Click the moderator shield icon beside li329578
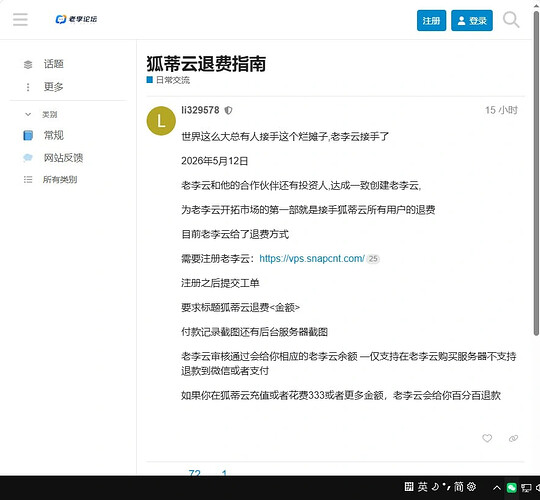The width and height of the screenshot is (540, 500). (228, 110)
